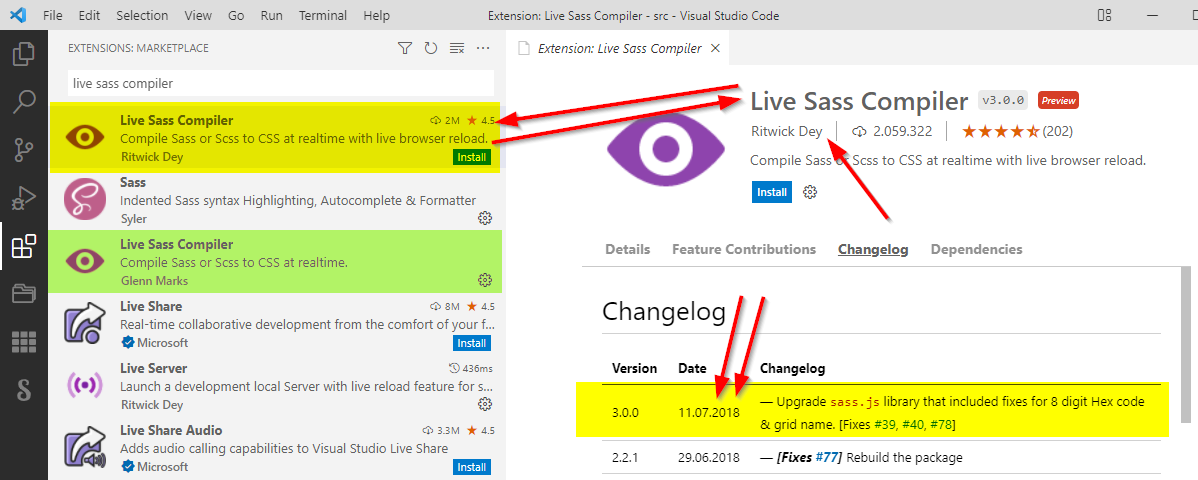Click the blue Install button in details

tap(772, 192)
